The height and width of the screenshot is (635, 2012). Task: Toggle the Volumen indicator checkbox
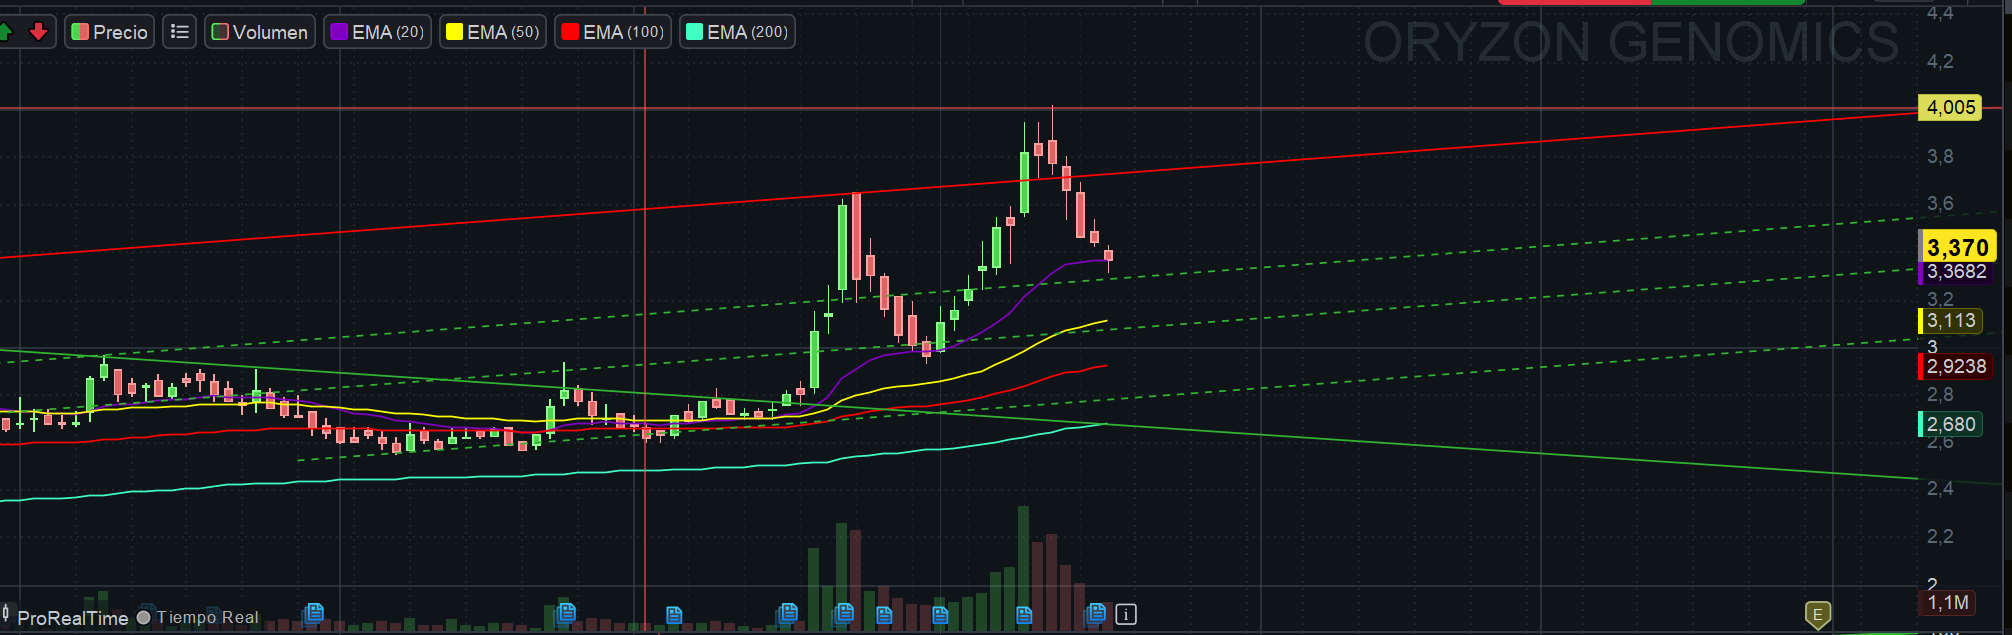tap(220, 32)
